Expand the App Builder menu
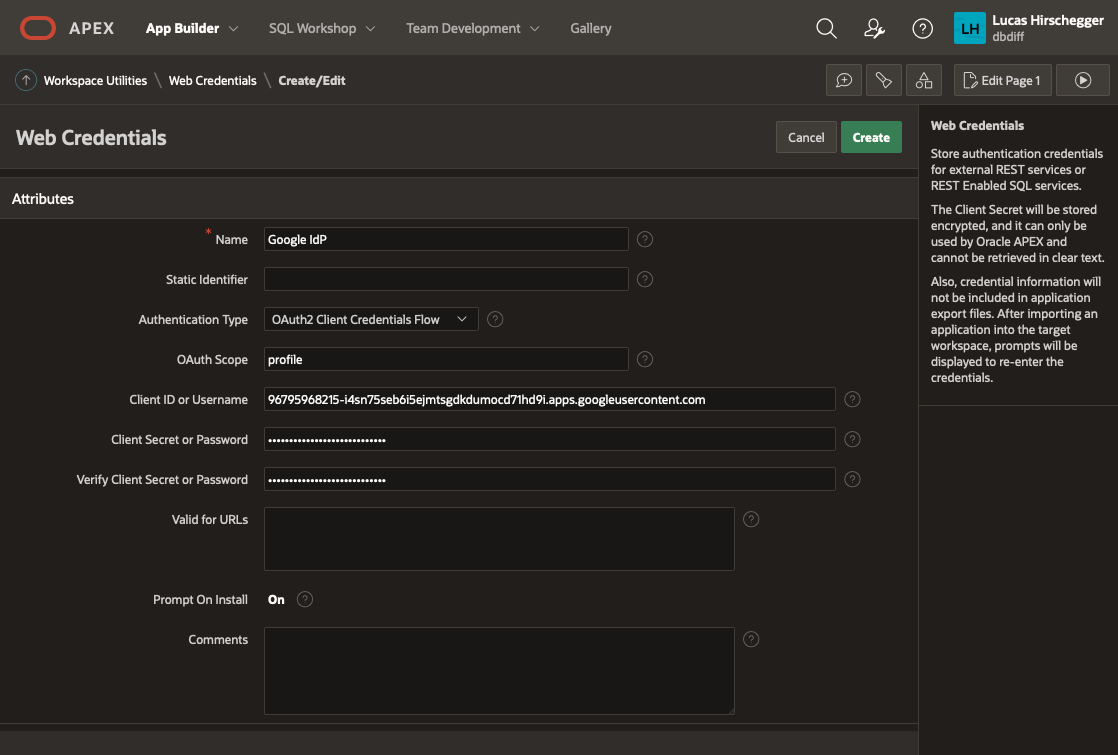1118x755 pixels. 191,28
